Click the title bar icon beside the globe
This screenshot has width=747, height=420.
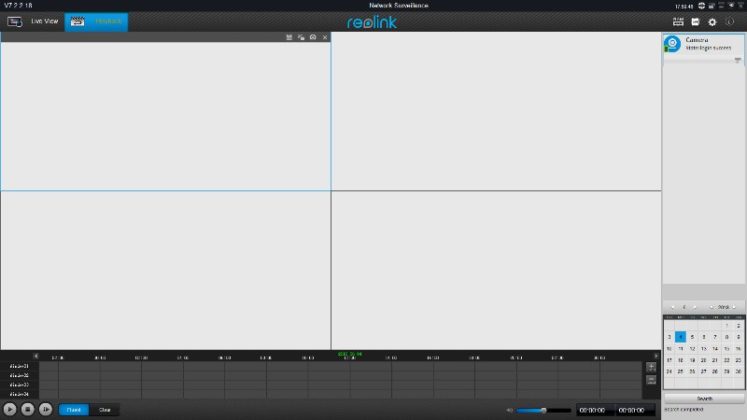pyautogui.click(x=711, y=6)
